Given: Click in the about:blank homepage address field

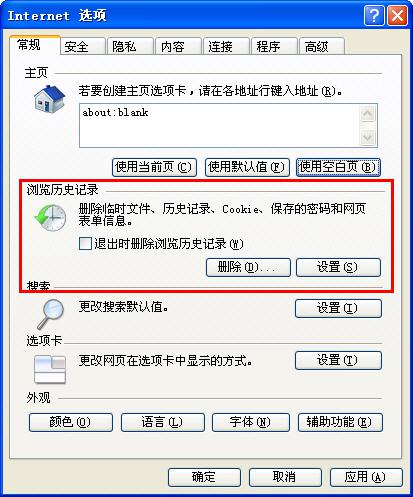Looking at the screenshot, I should point(219,125).
